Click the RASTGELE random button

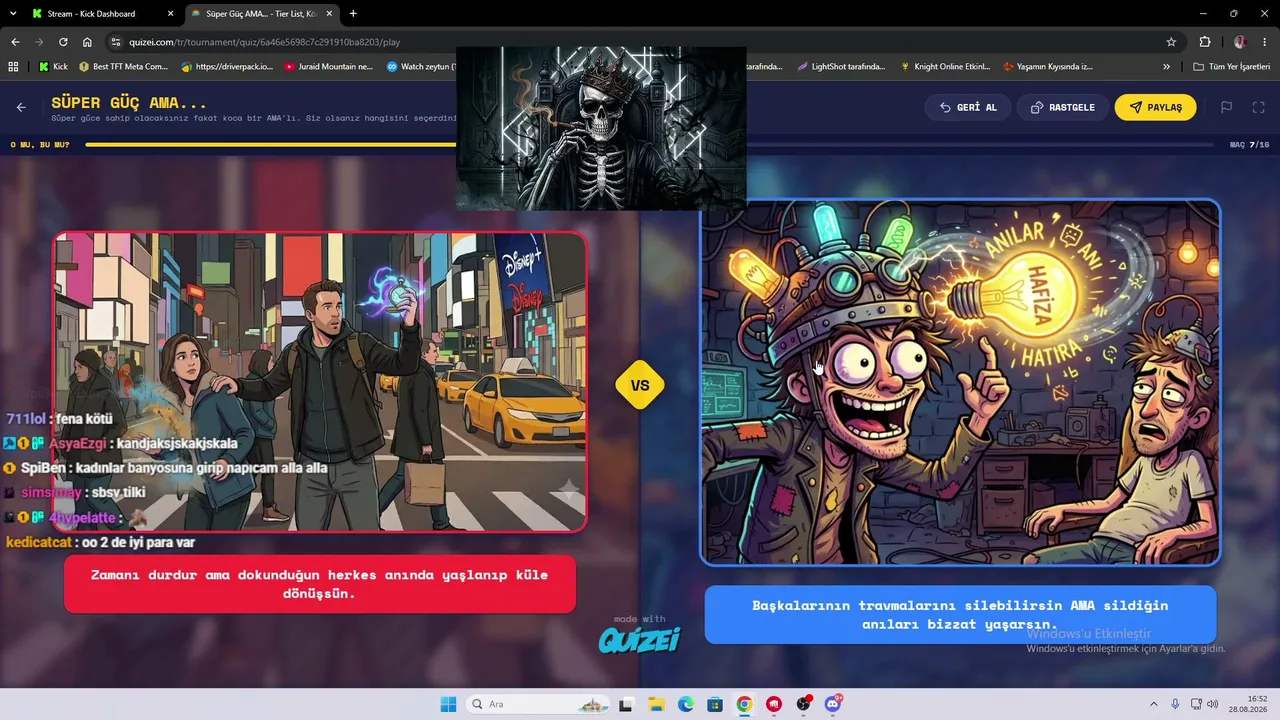pos(1062,107)
